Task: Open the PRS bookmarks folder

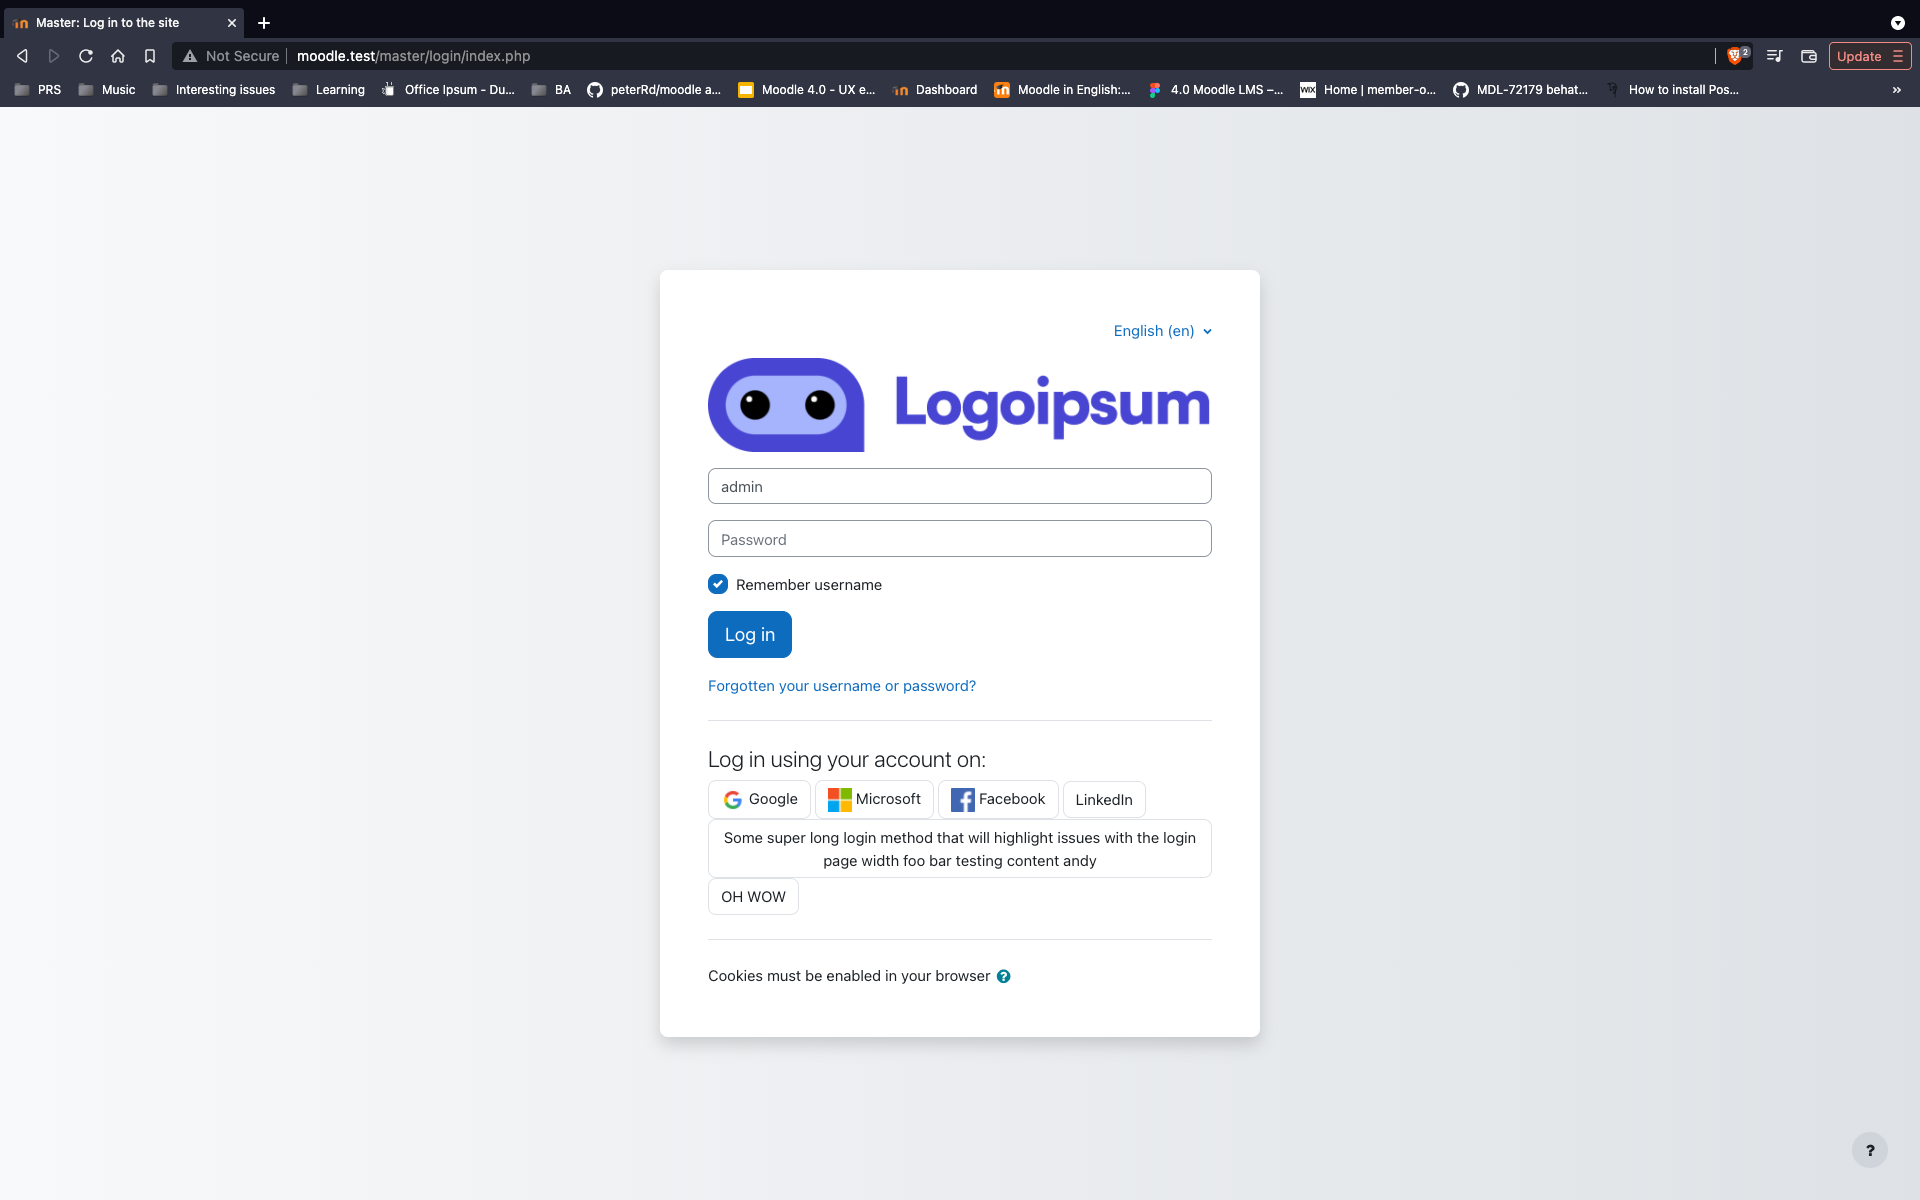Action: pyautogui.click(x=38, y=90)
